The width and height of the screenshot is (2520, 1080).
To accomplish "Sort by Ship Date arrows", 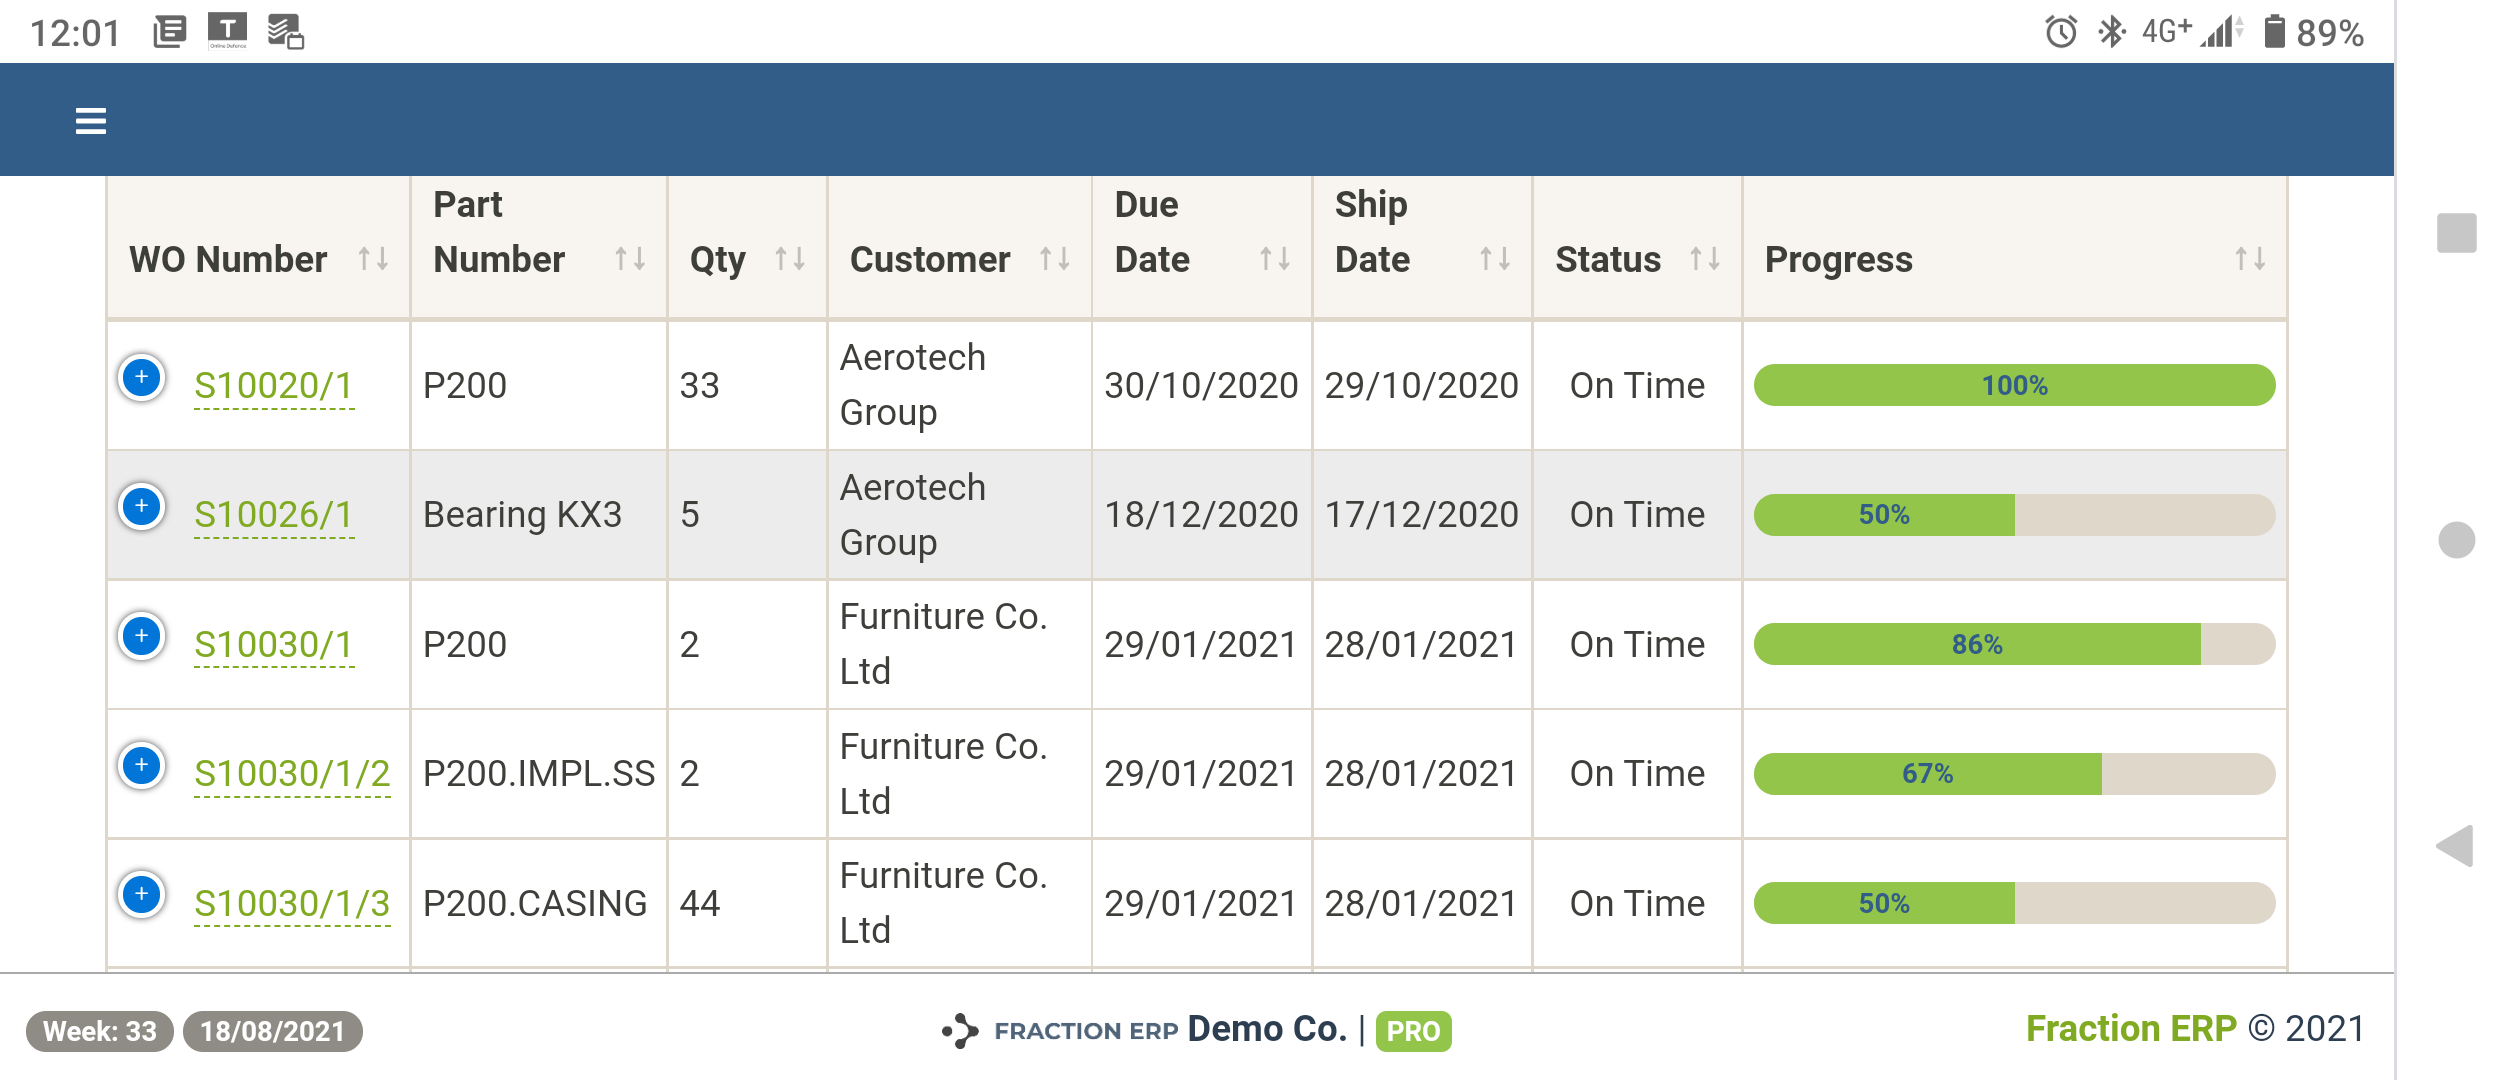I will pos(1494,260).
